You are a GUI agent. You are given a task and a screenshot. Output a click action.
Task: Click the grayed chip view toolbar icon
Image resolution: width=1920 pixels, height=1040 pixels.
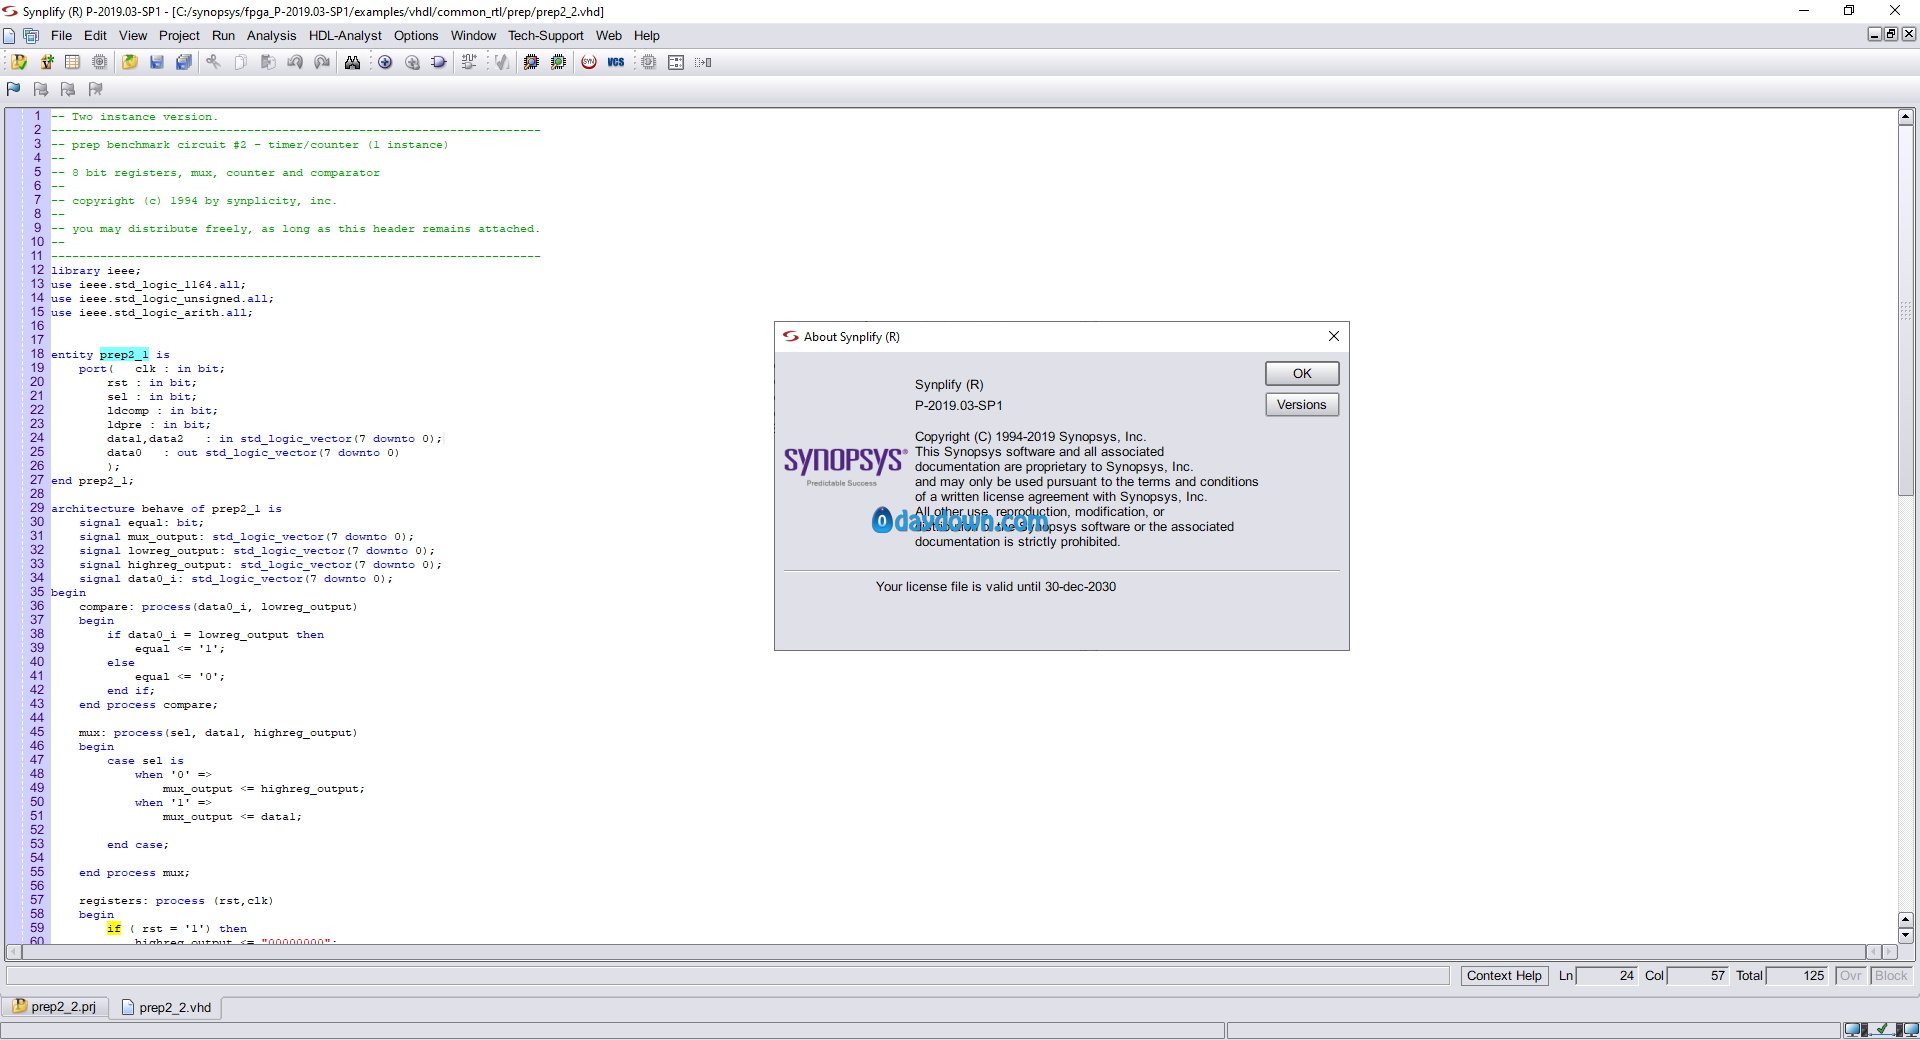click(99, 62)
